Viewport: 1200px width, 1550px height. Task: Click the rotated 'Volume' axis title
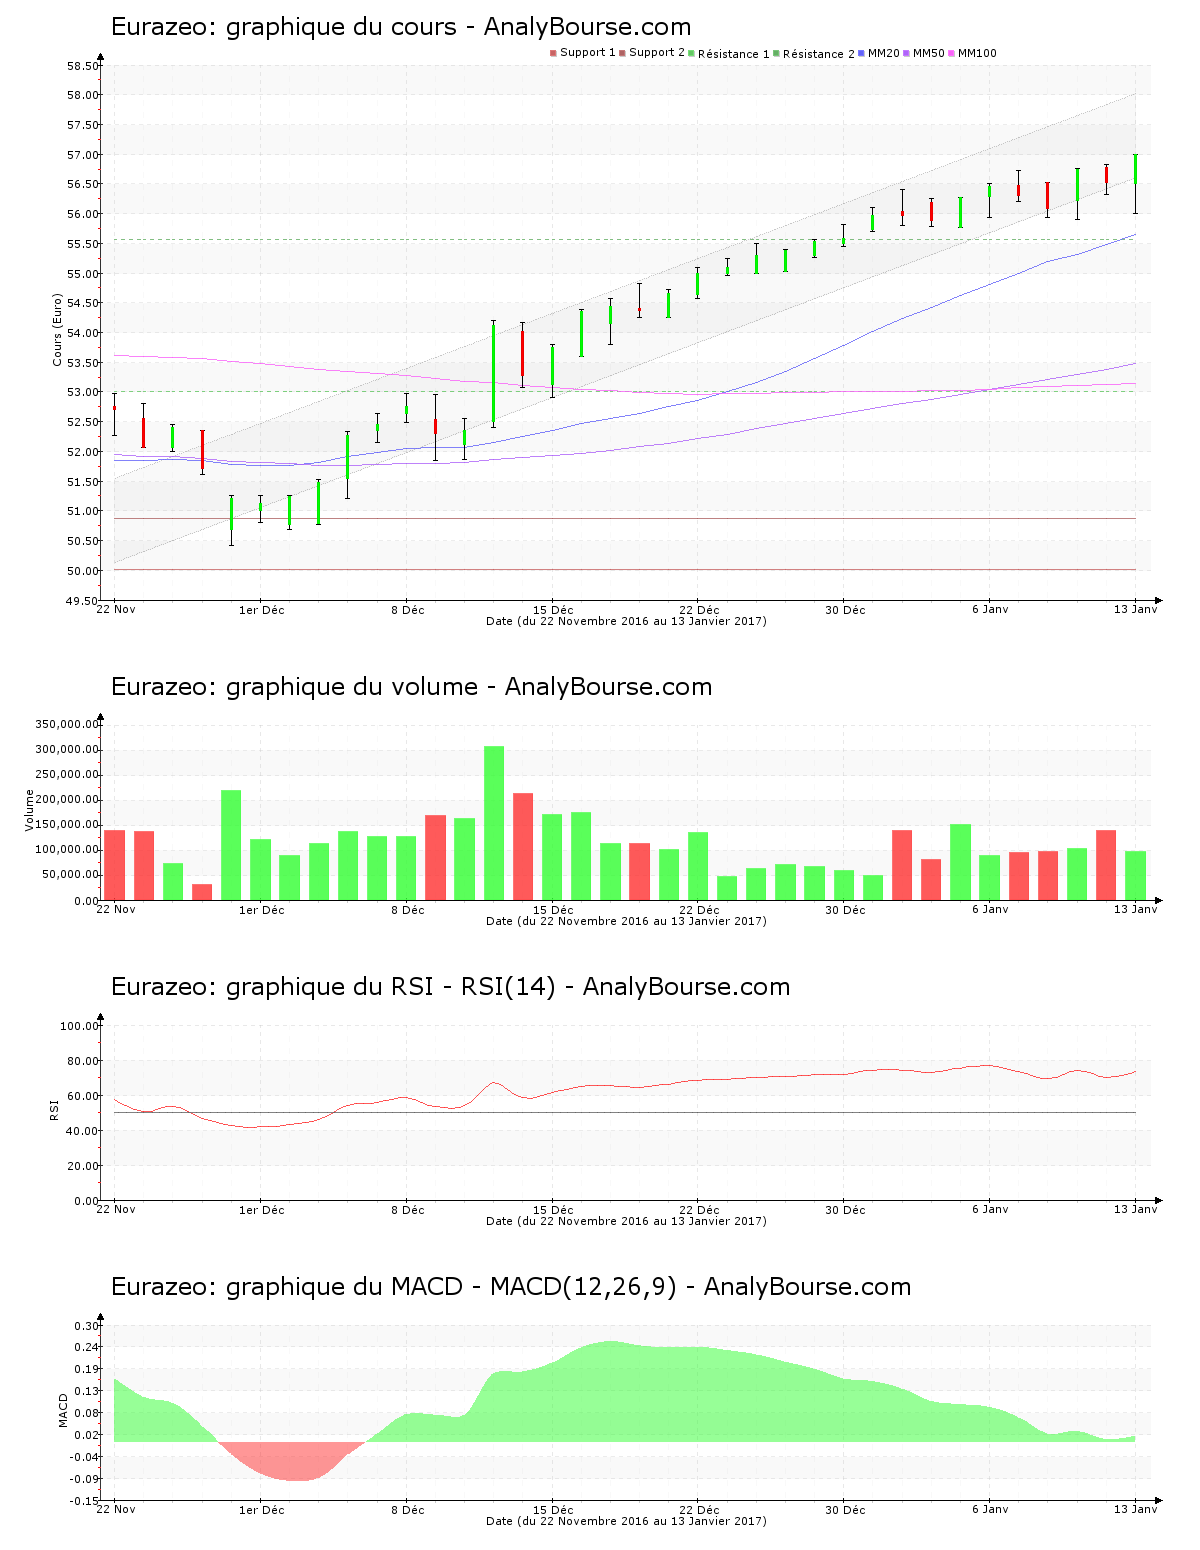coord(29,810)
